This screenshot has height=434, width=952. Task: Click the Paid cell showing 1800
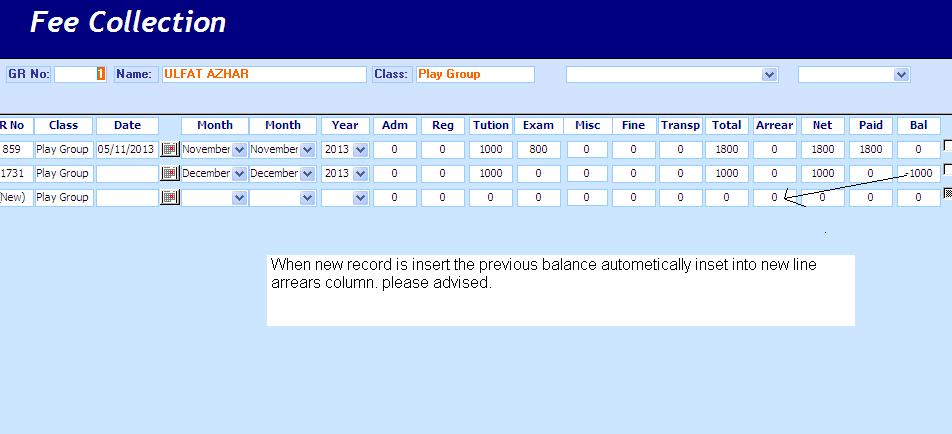click(871, 149)
